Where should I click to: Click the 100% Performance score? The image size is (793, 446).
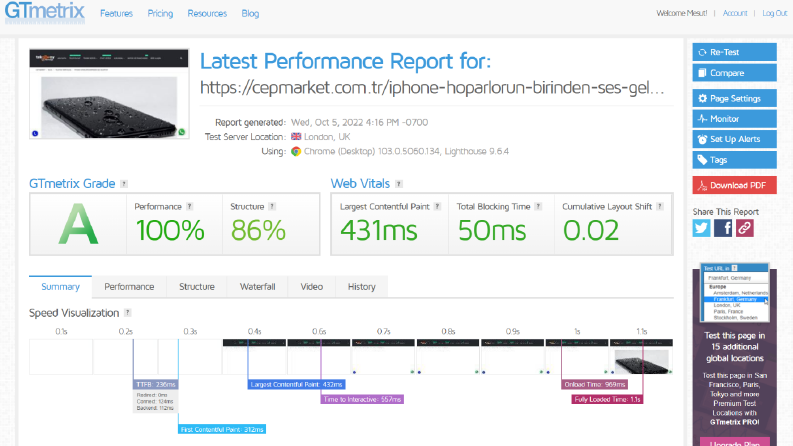pos(170,231)
